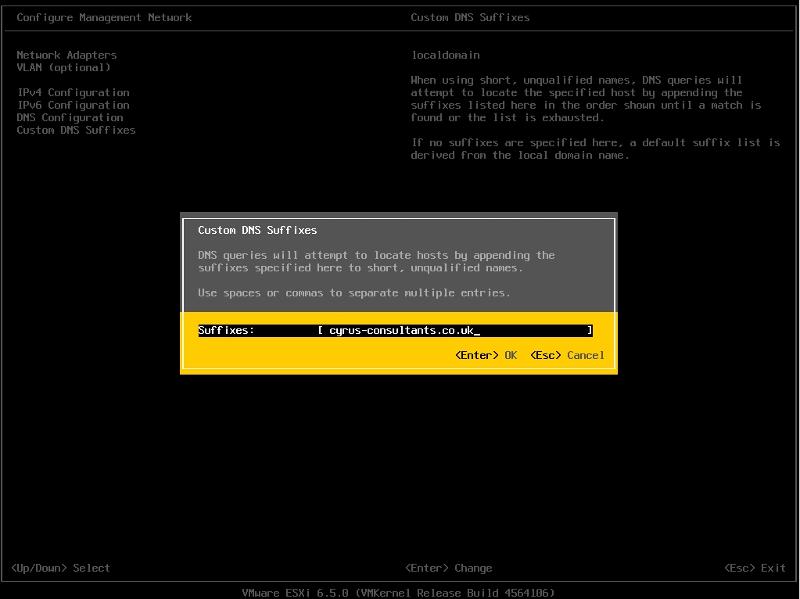Open IPv6 Configuration entry

(73, 105)
